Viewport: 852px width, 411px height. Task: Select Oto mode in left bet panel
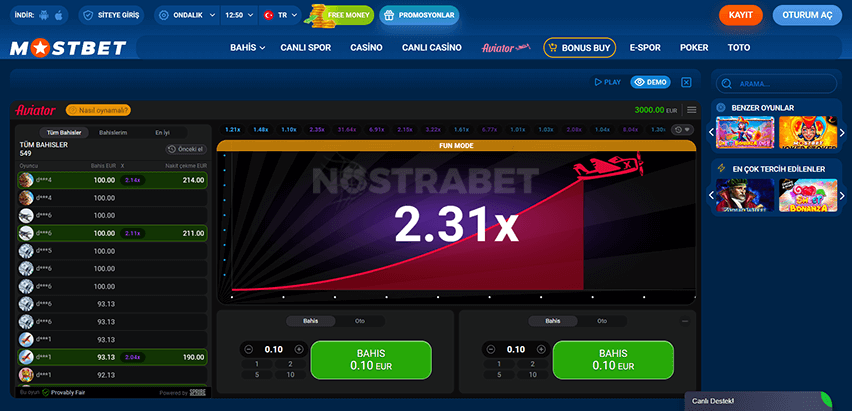pyautogui.click(x=360, y=321)
